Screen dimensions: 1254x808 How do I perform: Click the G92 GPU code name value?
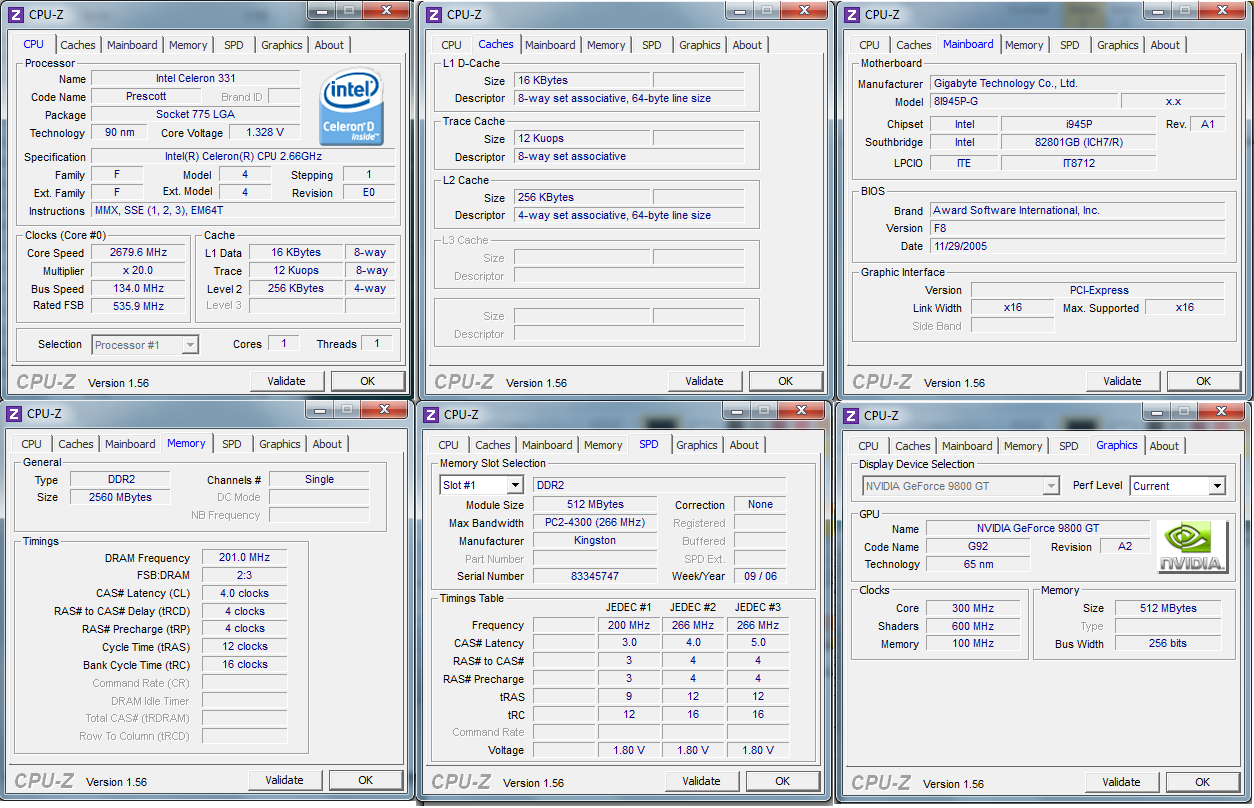tap(978, 547)
